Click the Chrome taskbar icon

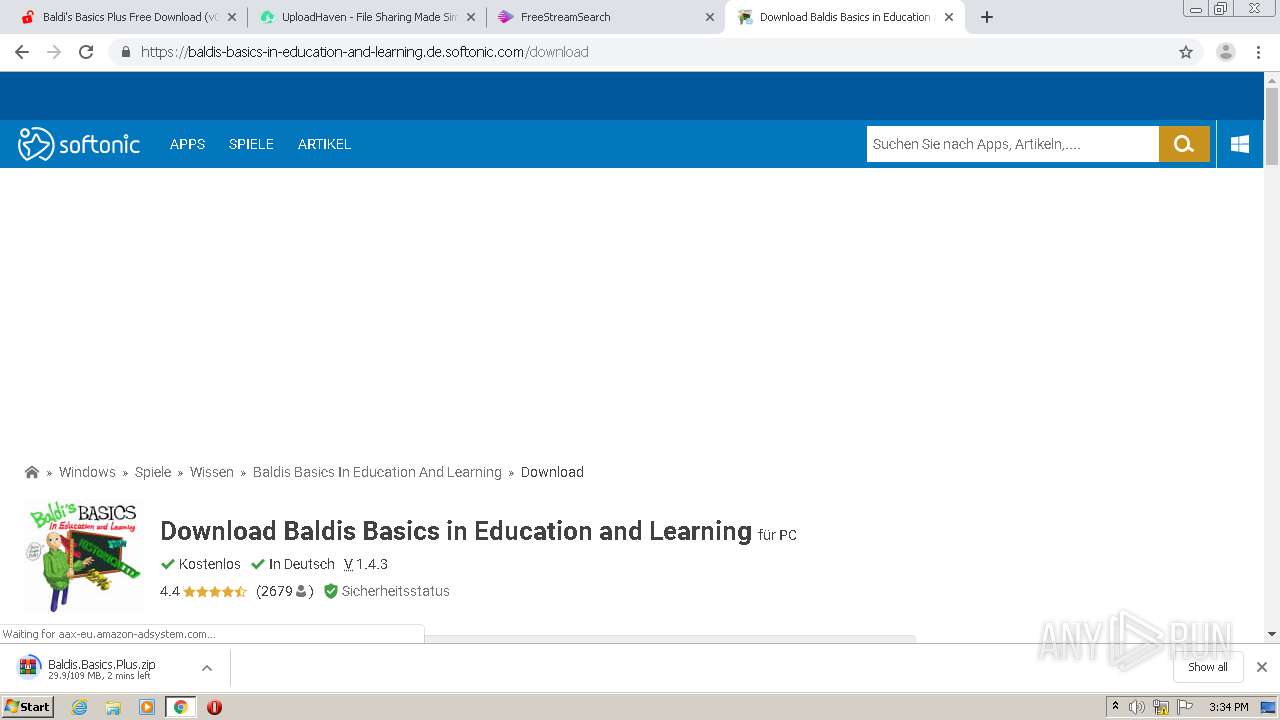click(180, 707)
